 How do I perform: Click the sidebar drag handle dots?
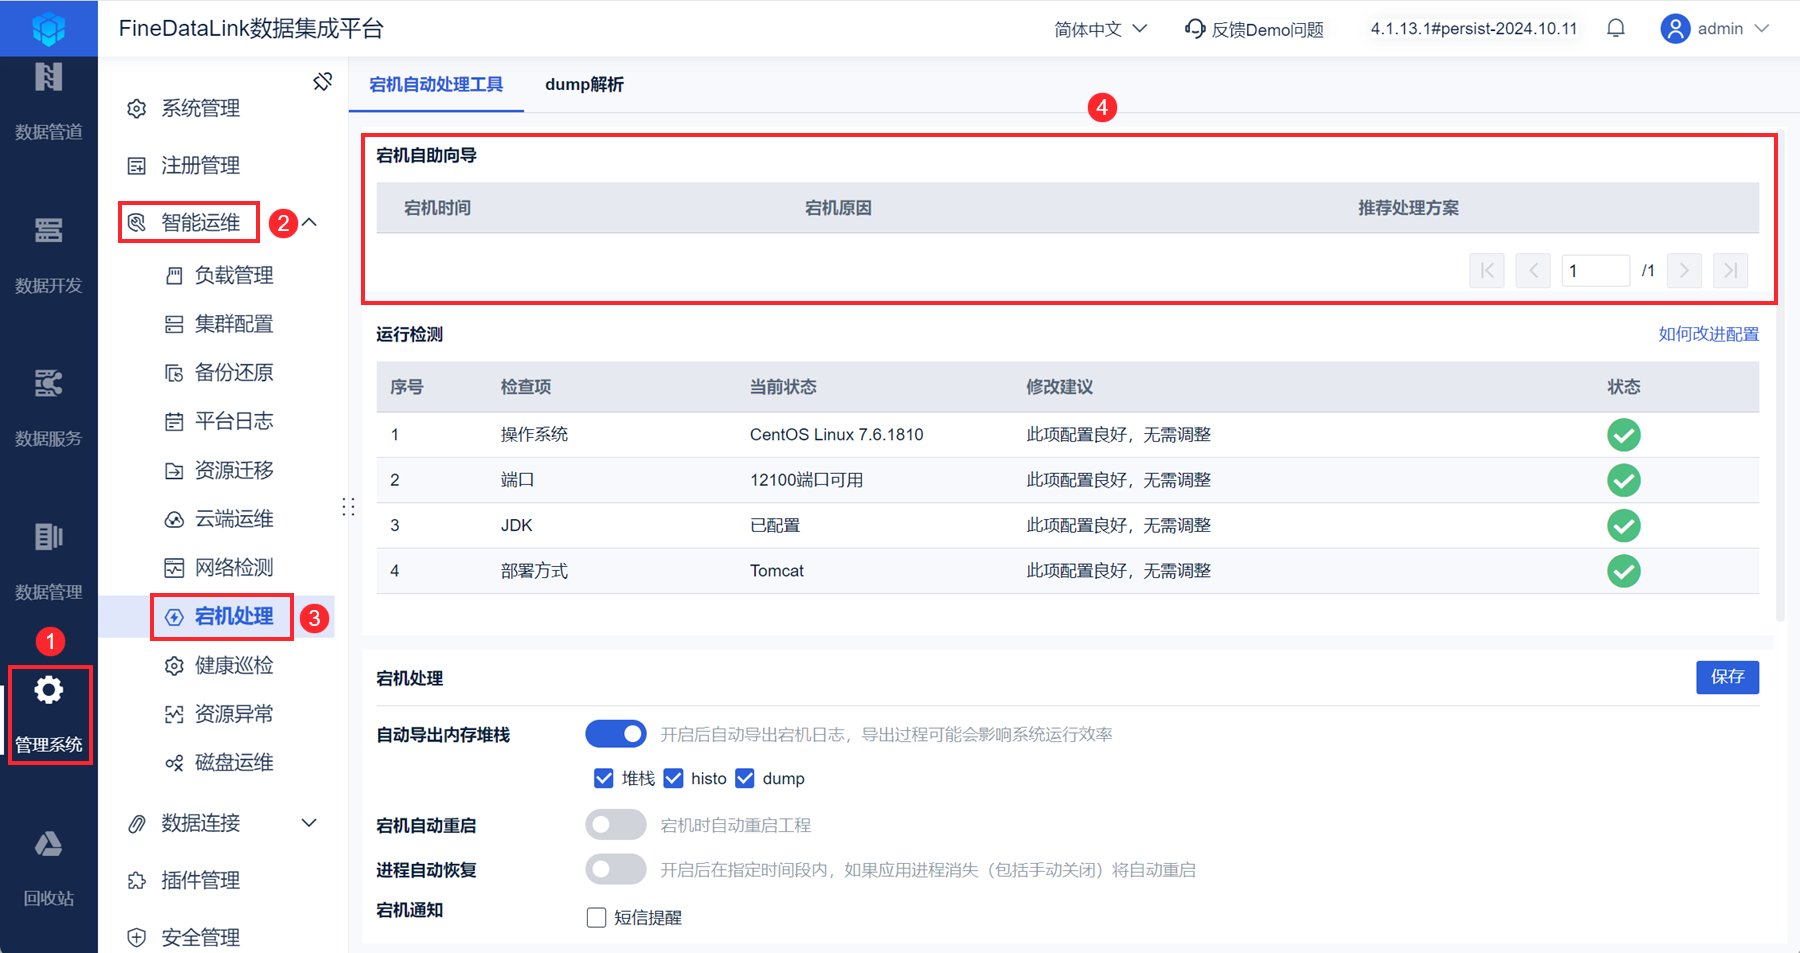coord(348,507)
